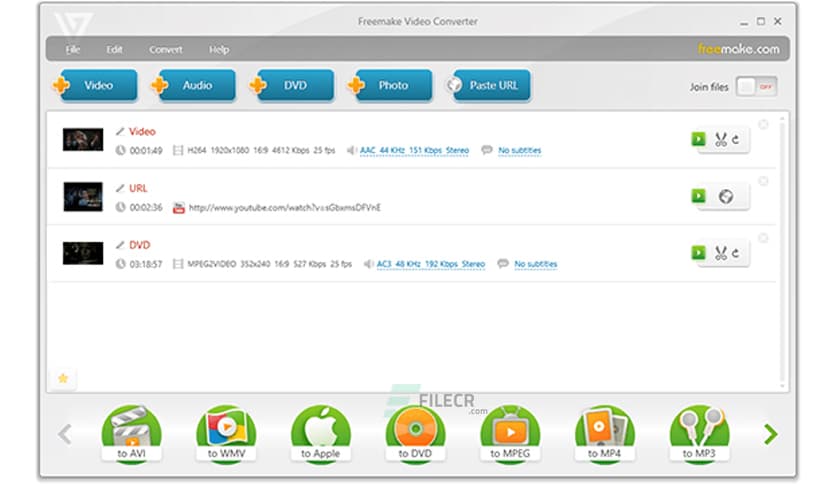The image size is (836, 484).
Task: Click the 03:18:57 duration text
Action: (x=146, y=264)
